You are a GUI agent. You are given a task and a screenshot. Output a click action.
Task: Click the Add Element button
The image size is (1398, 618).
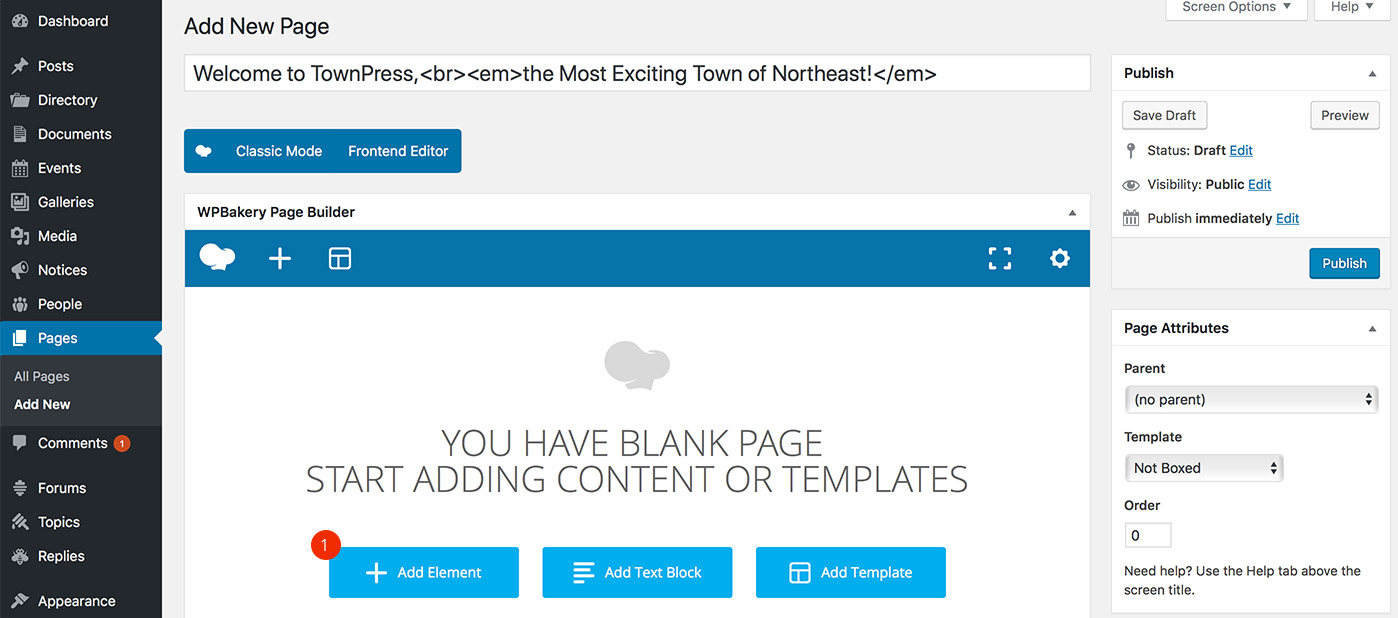[x=424, y=573]
